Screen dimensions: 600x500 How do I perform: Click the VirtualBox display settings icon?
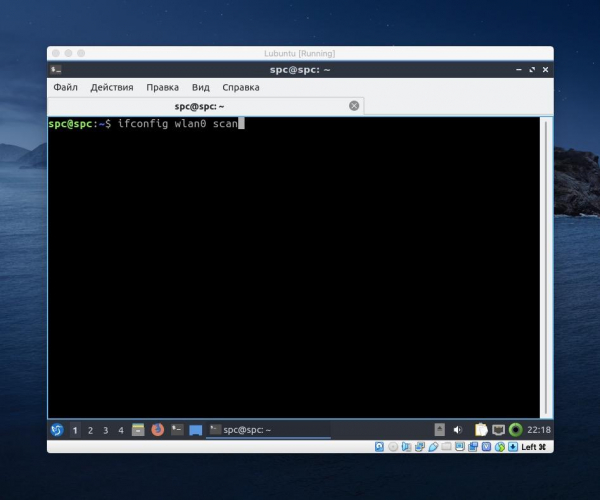point(460,446)
